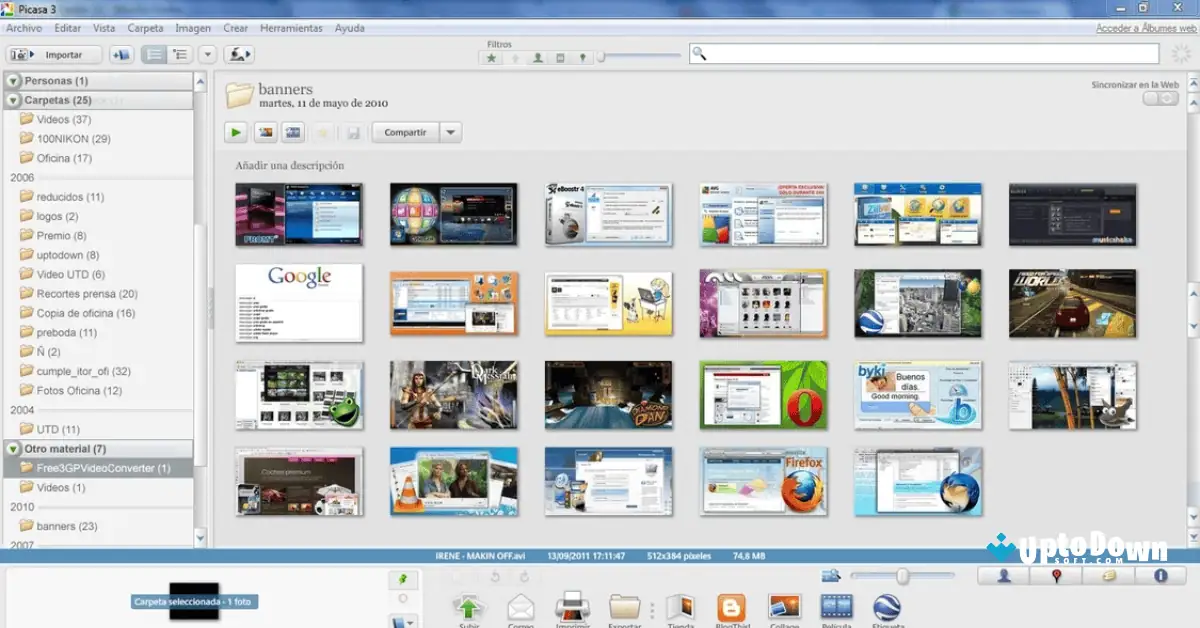Click the Imprimir print icon
1200x628 pixels.
[572, 608]
